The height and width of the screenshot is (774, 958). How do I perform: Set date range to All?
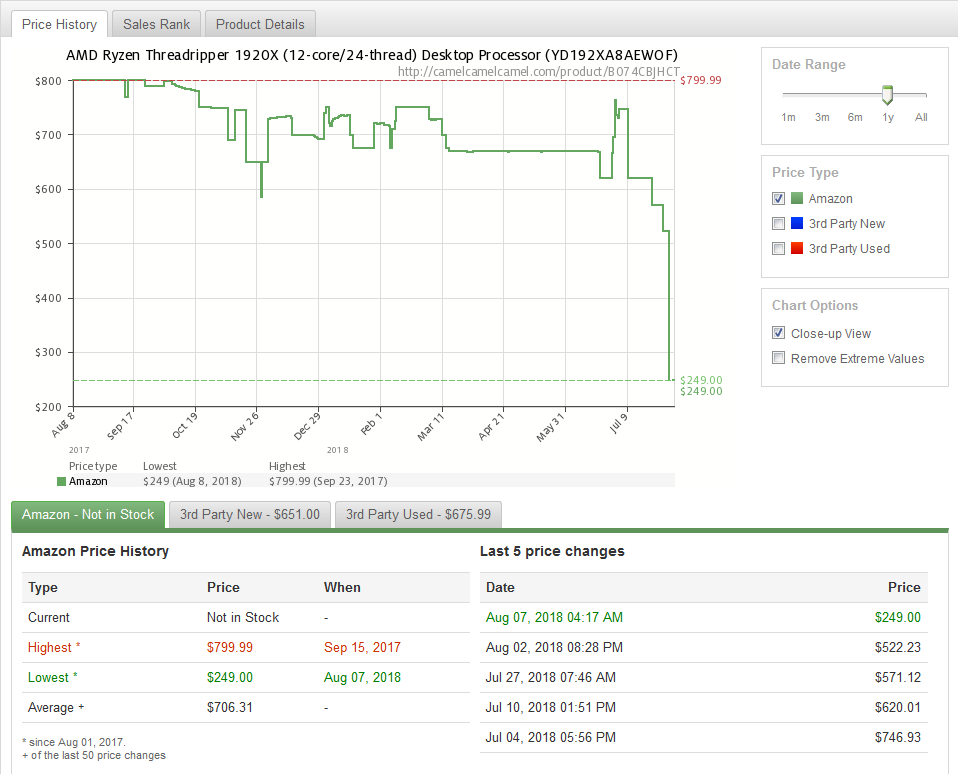pyautogui.click(x=921, y=117)
